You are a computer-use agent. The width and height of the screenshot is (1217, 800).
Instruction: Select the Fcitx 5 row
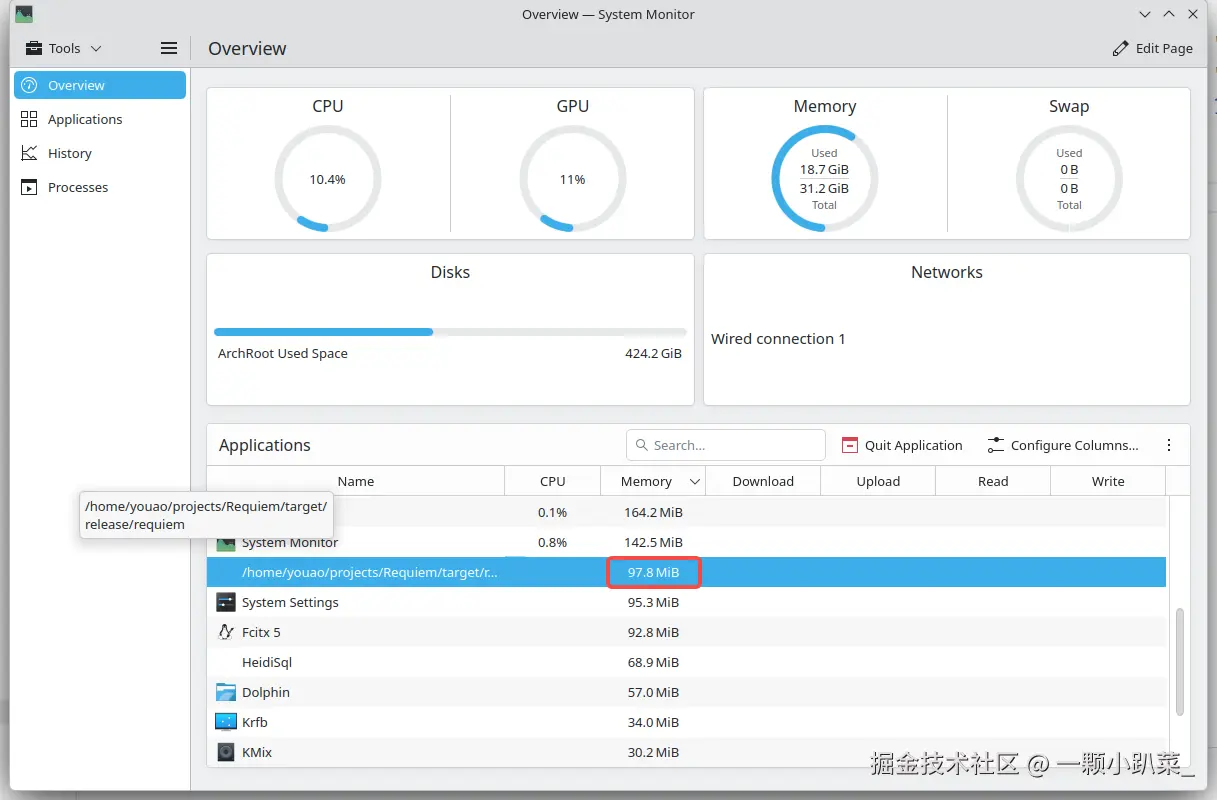pyautogui.click(x=687, y=632)
